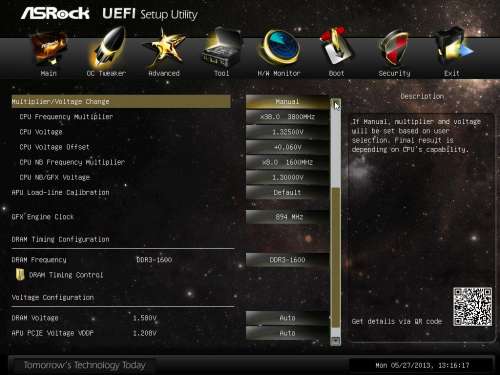The width and height of the screenshot is (500, 375).
Task: Switch to the Advanced tab label
Action: [x=164, y=73]
